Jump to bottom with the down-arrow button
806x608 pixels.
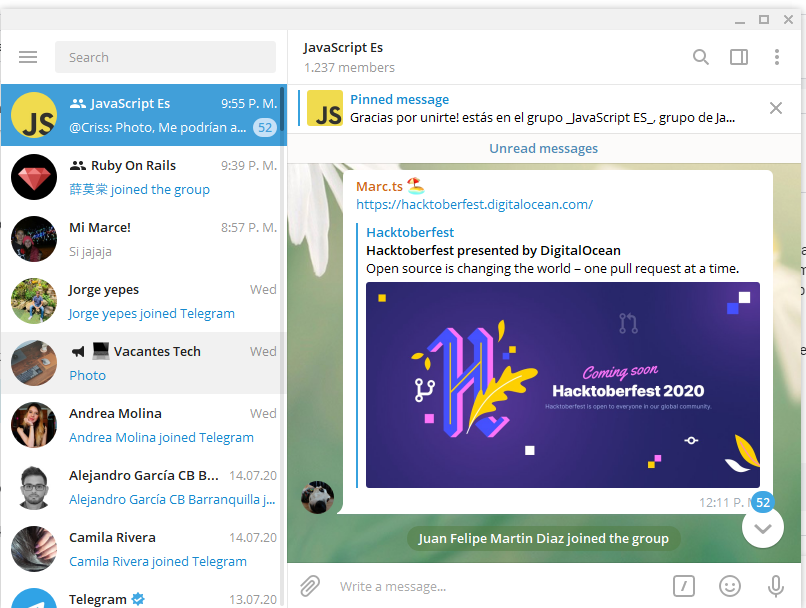[x=763, y=527]
